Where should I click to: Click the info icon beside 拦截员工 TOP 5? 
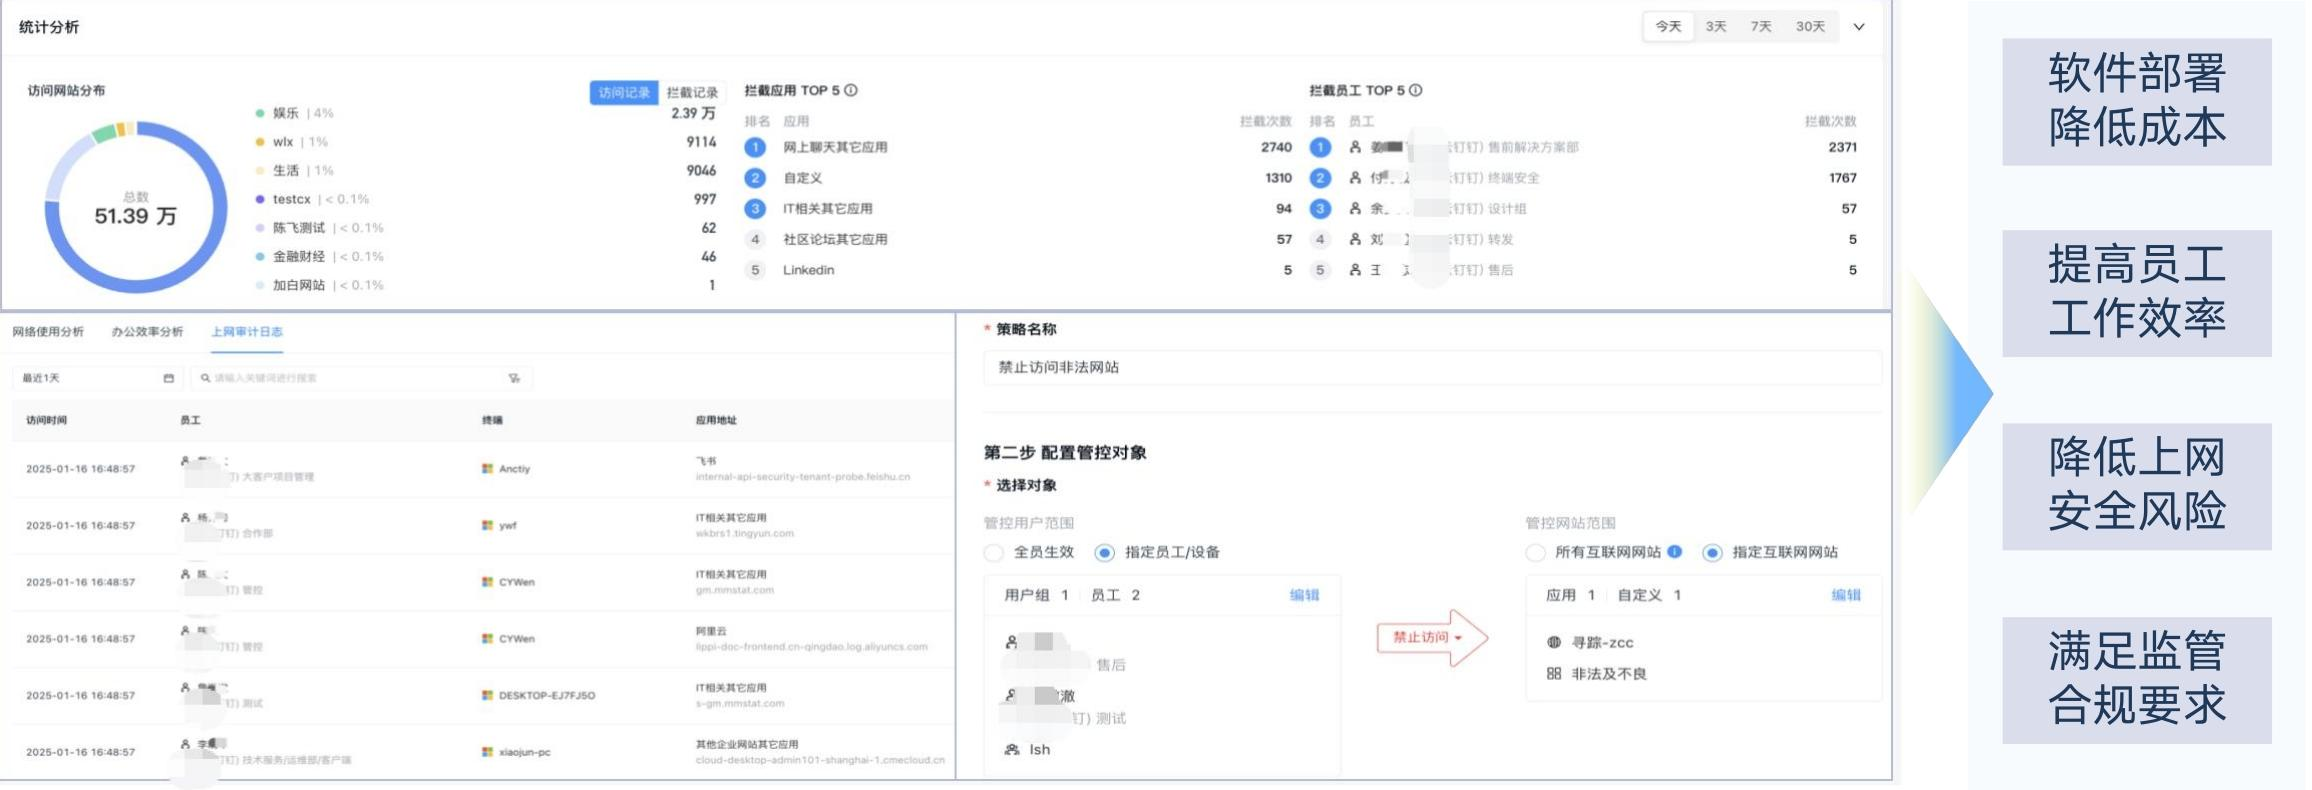[1416, 90]
